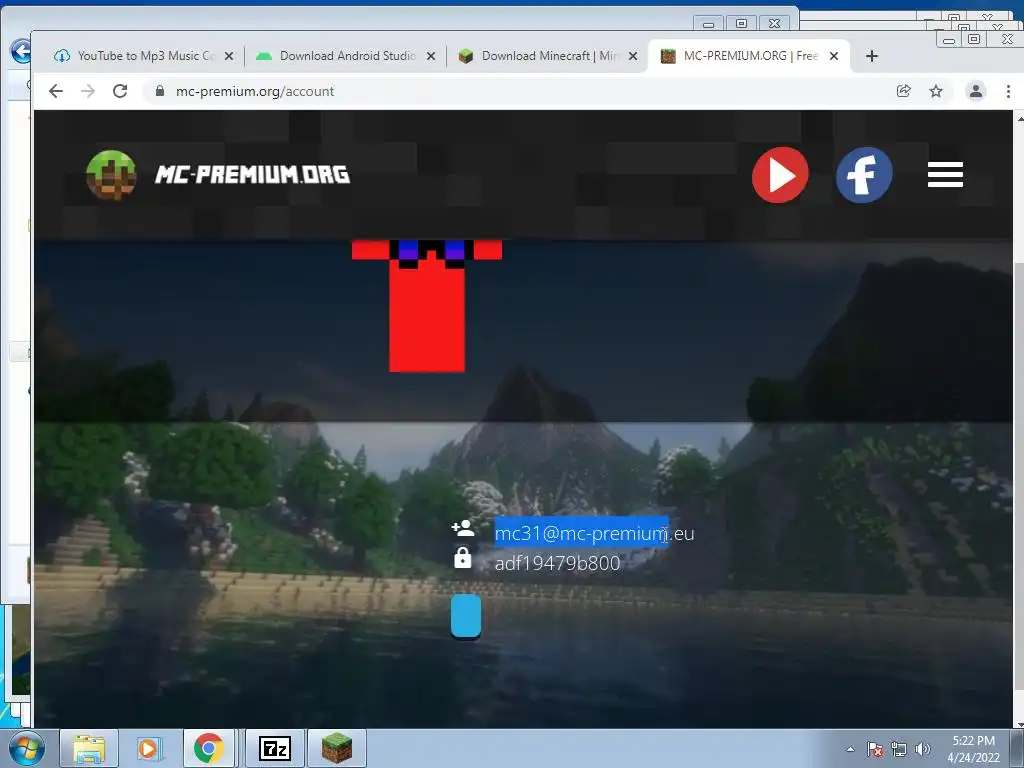Viewport: 1024px width, 768px height.
Task: Open the volume speaker icon
Action: coord(923,749)
